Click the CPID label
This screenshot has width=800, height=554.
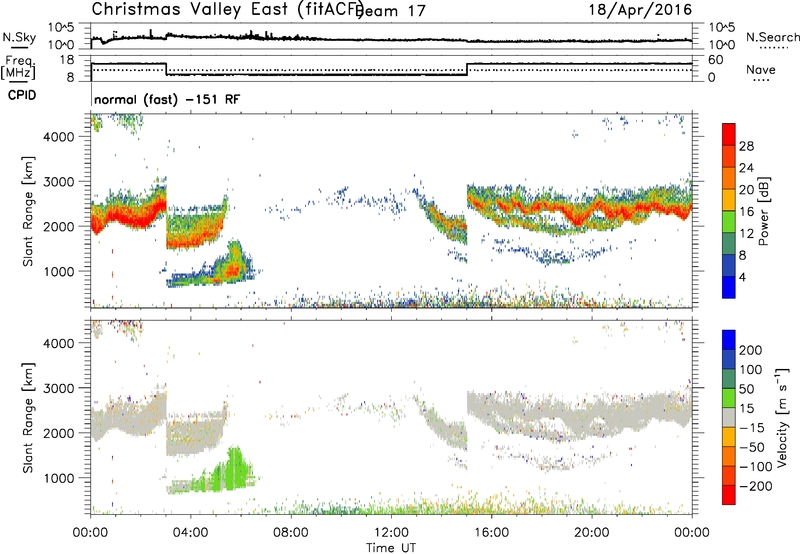[x=22, y=95]
